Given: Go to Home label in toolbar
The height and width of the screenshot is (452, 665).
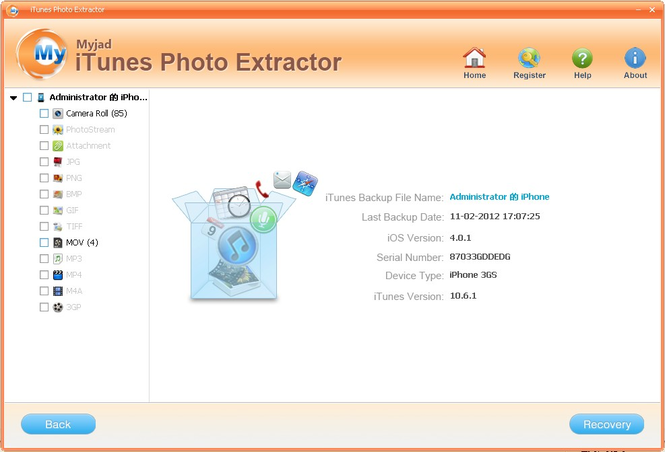Looking at the screenshot, I should 474,75.
